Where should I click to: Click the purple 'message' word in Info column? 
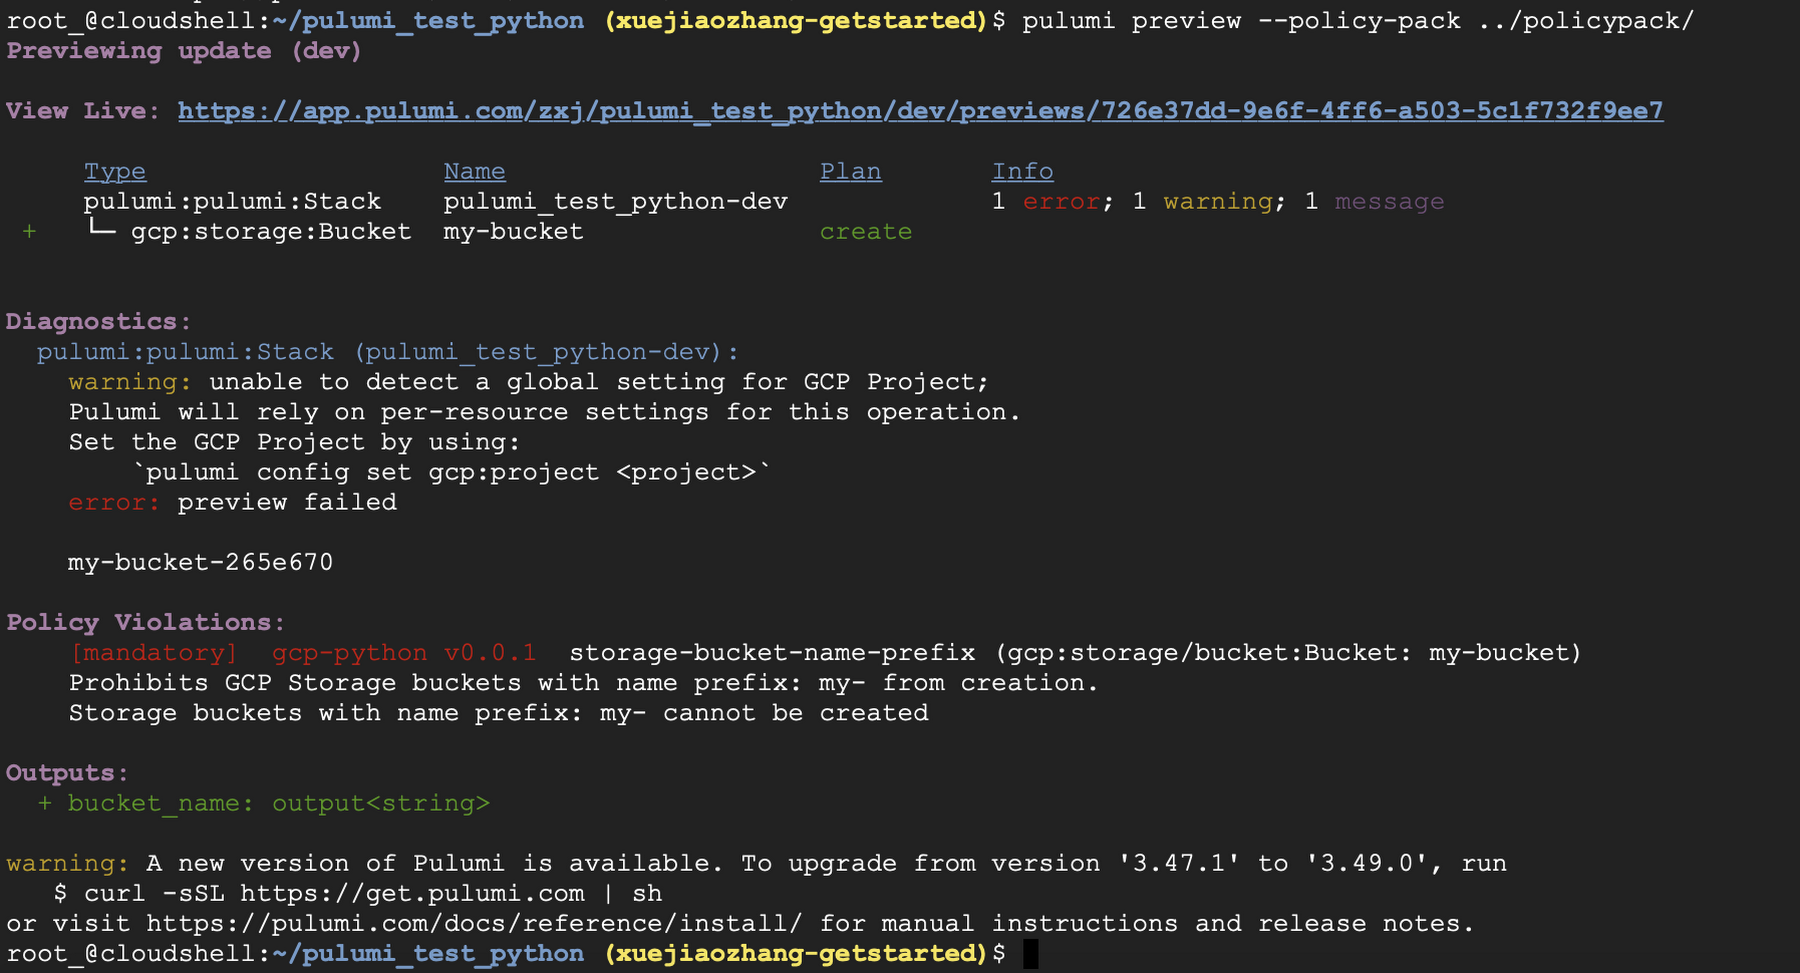[x=1389, y=202]
